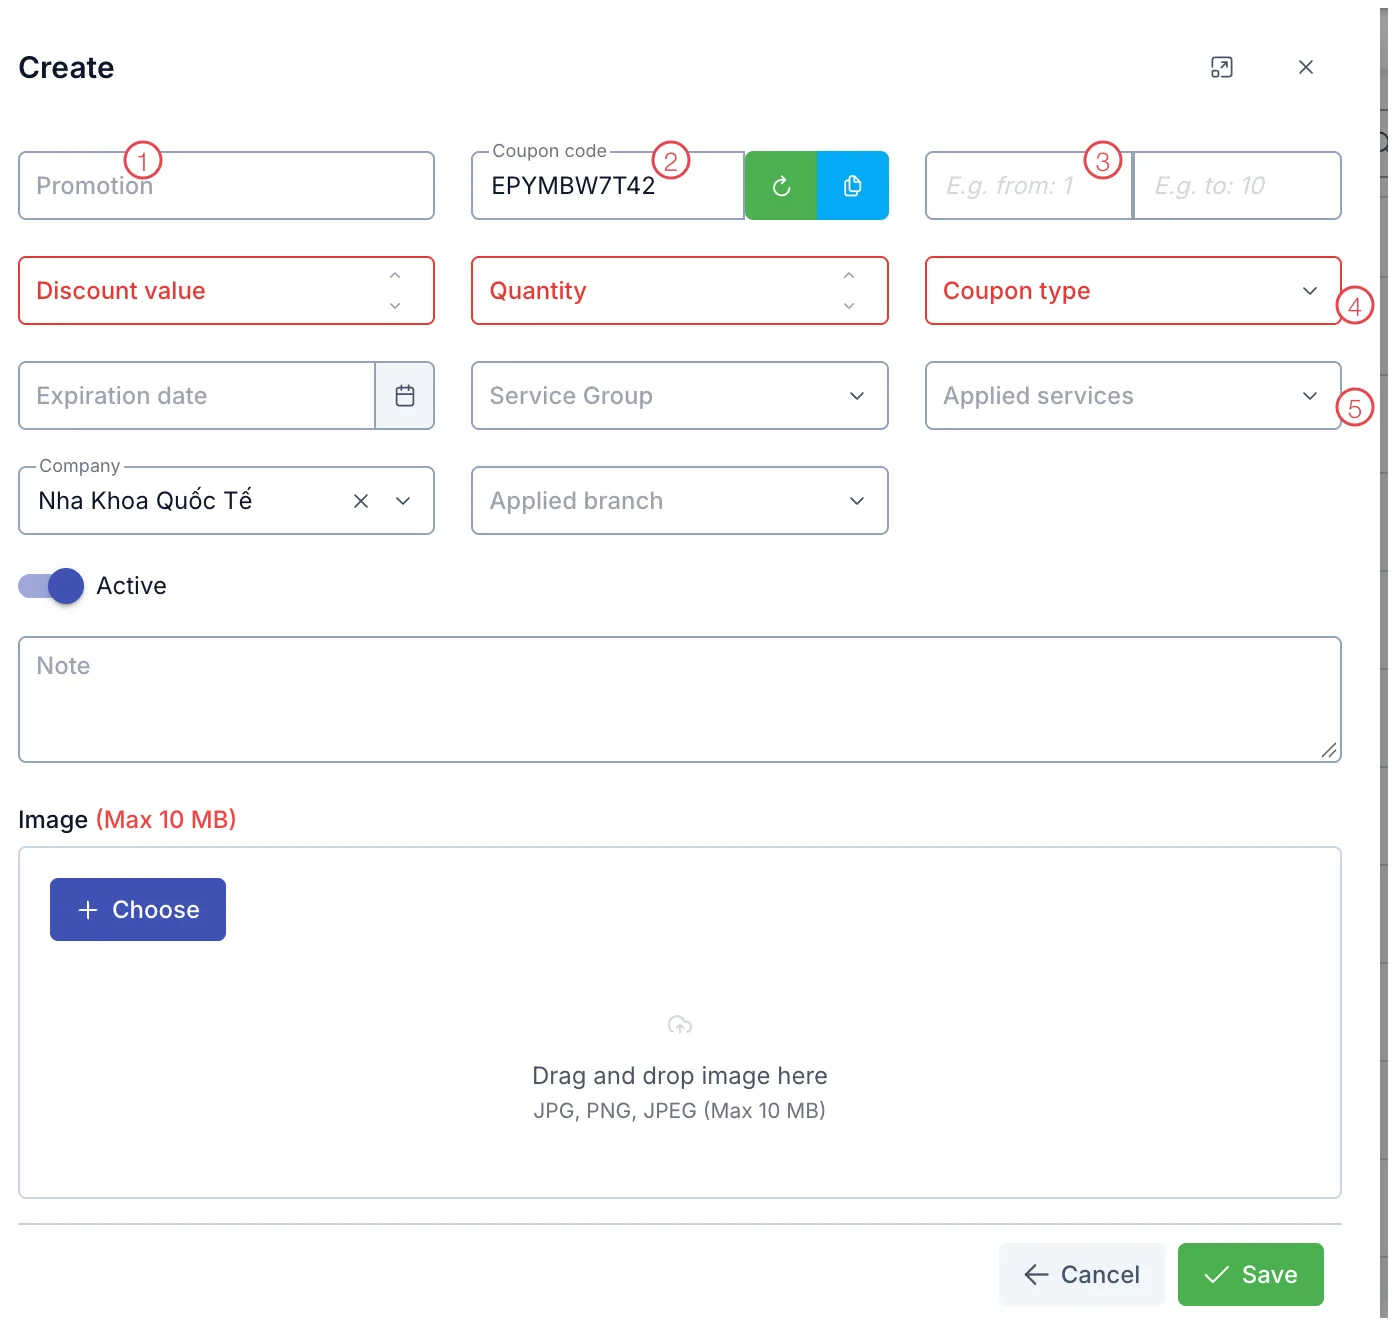1396x1326 pixels.
Task: Open the Expiration date calendar picker
Action: pyautogui.click(x=404, y=396)
